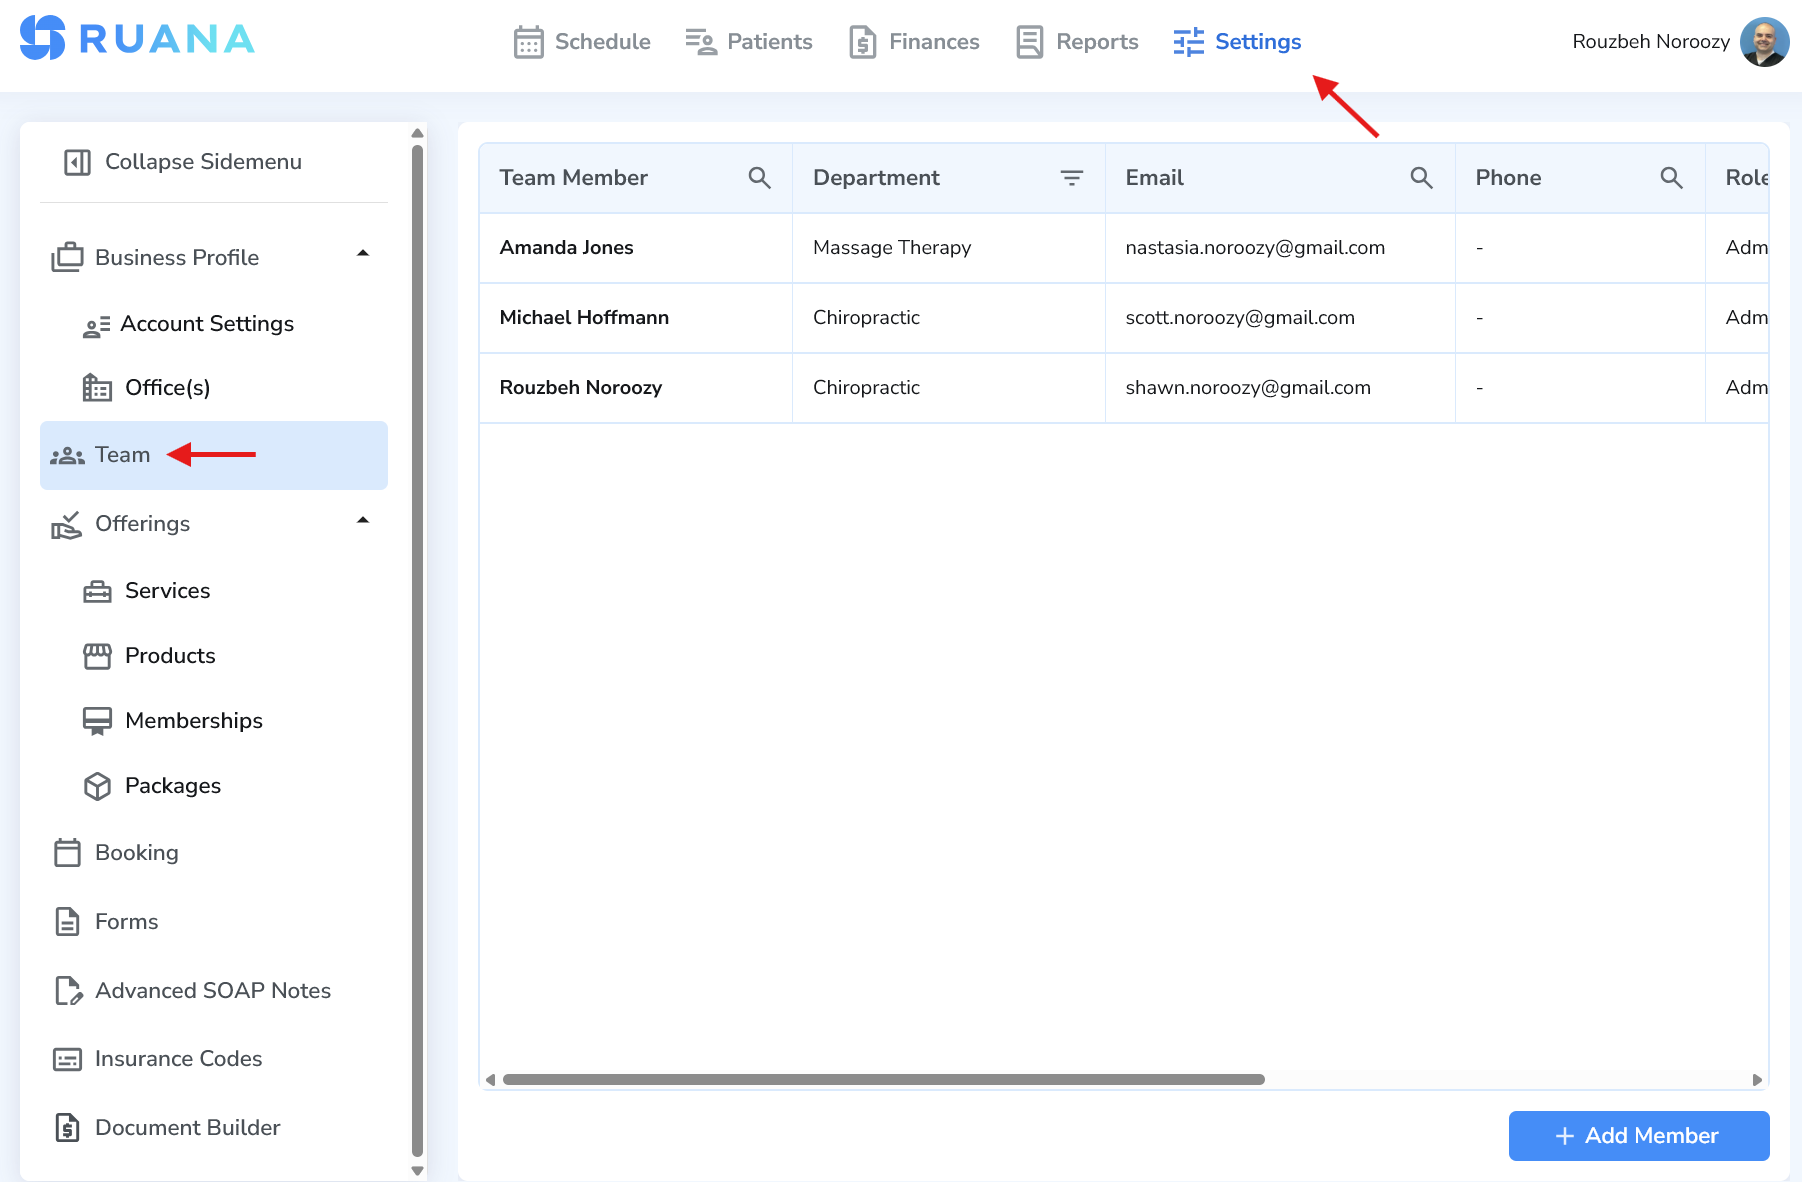Toggle the sidebar with Collapse Sidemenu
The image size is (1802, 1182).
pos(203,161)
